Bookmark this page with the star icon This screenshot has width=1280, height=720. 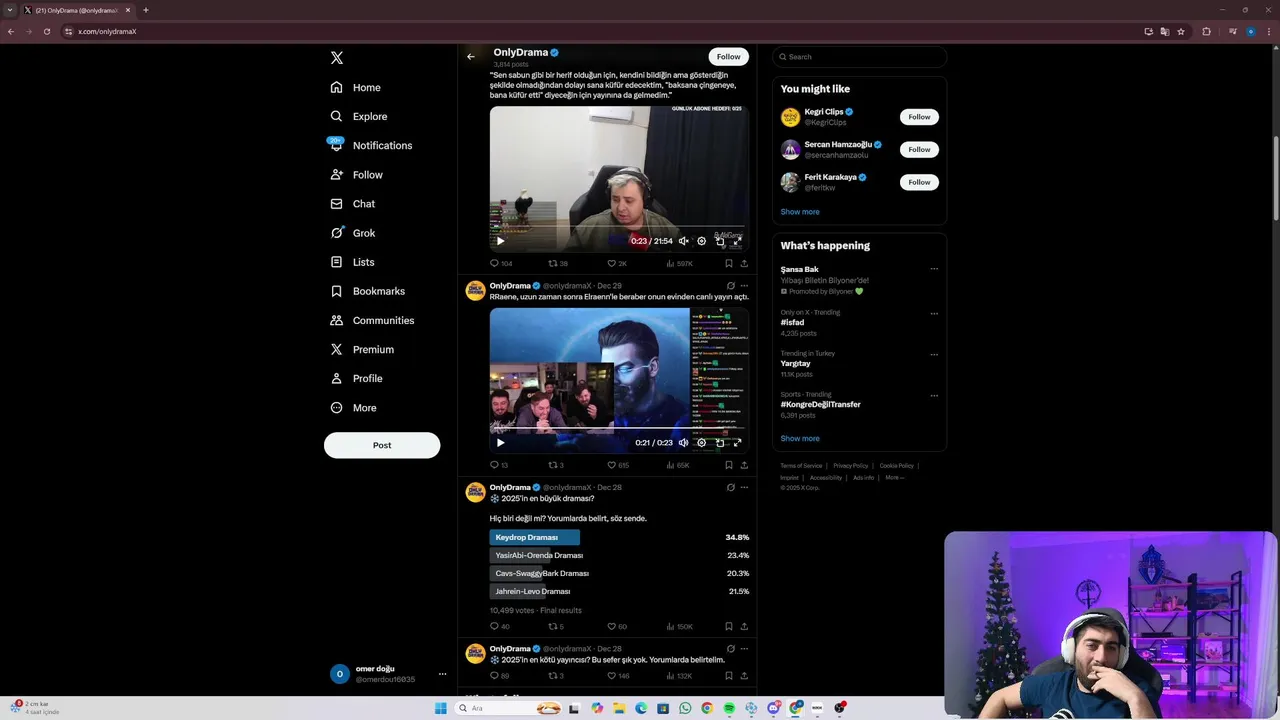(1181, 31)
